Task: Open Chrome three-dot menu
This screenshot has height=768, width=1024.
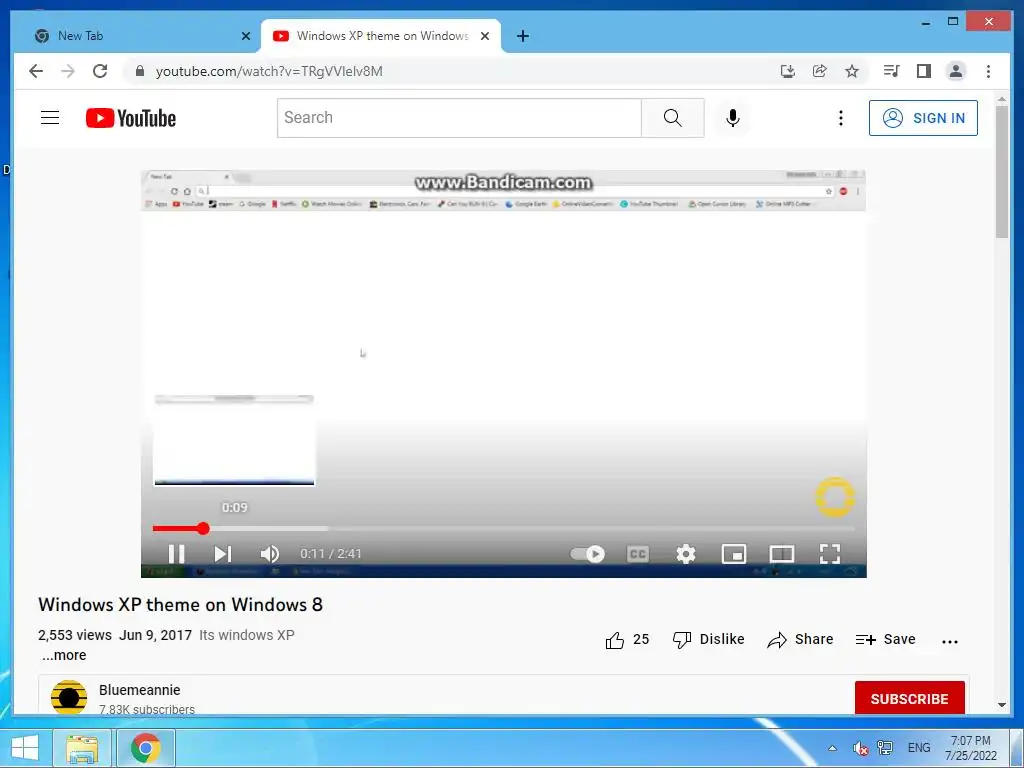Action: click(x=988, y=71)
